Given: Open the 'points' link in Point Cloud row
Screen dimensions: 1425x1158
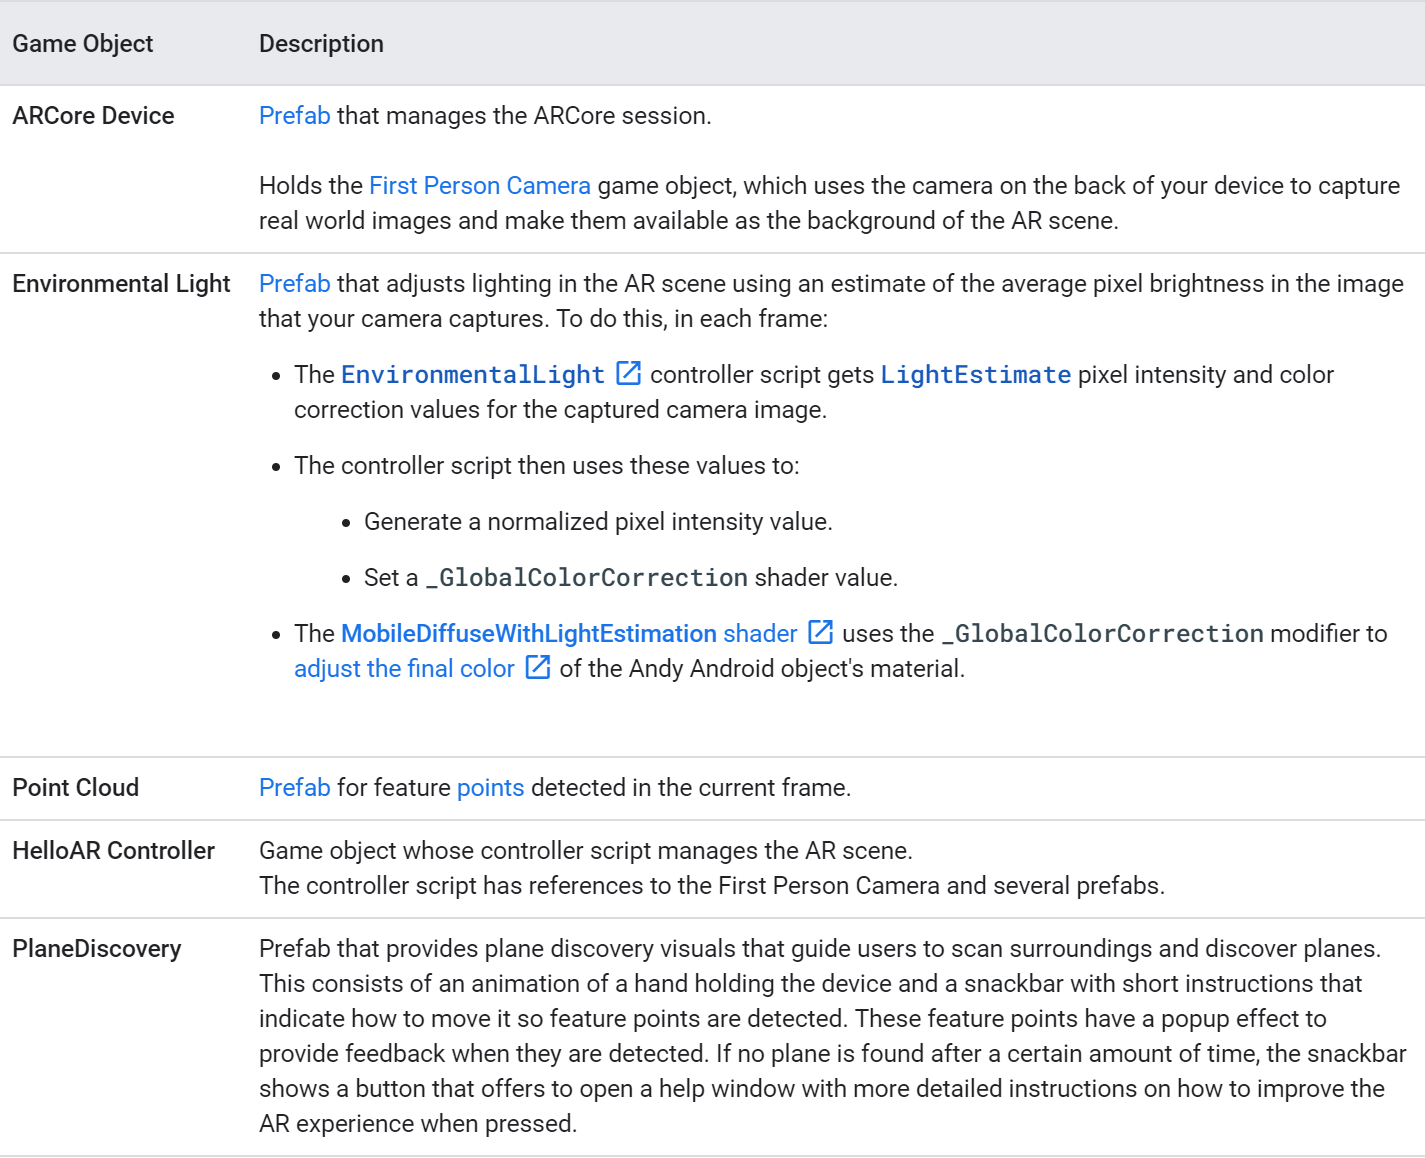Looking at the screenshot, I should click(490, 788).
